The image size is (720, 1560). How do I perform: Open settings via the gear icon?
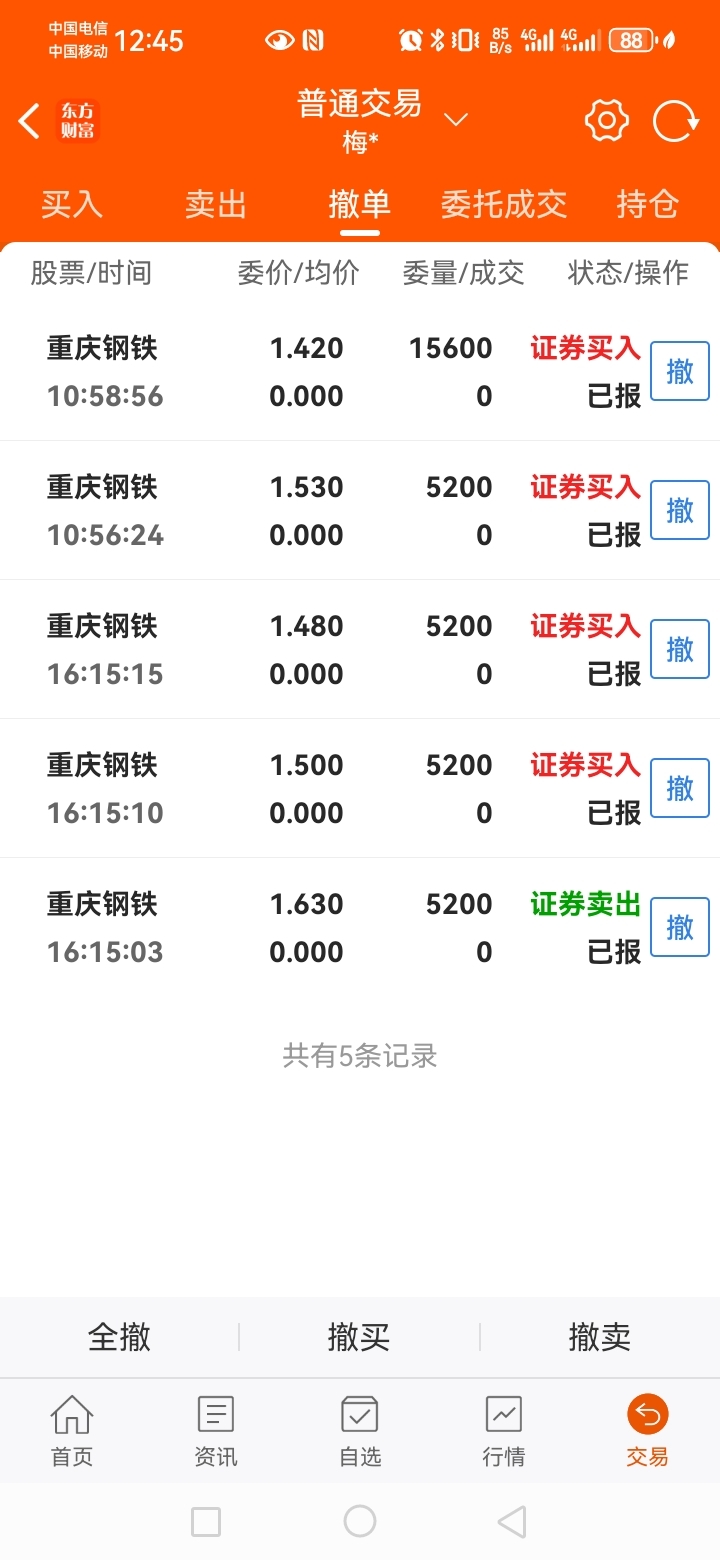[606, 121]
